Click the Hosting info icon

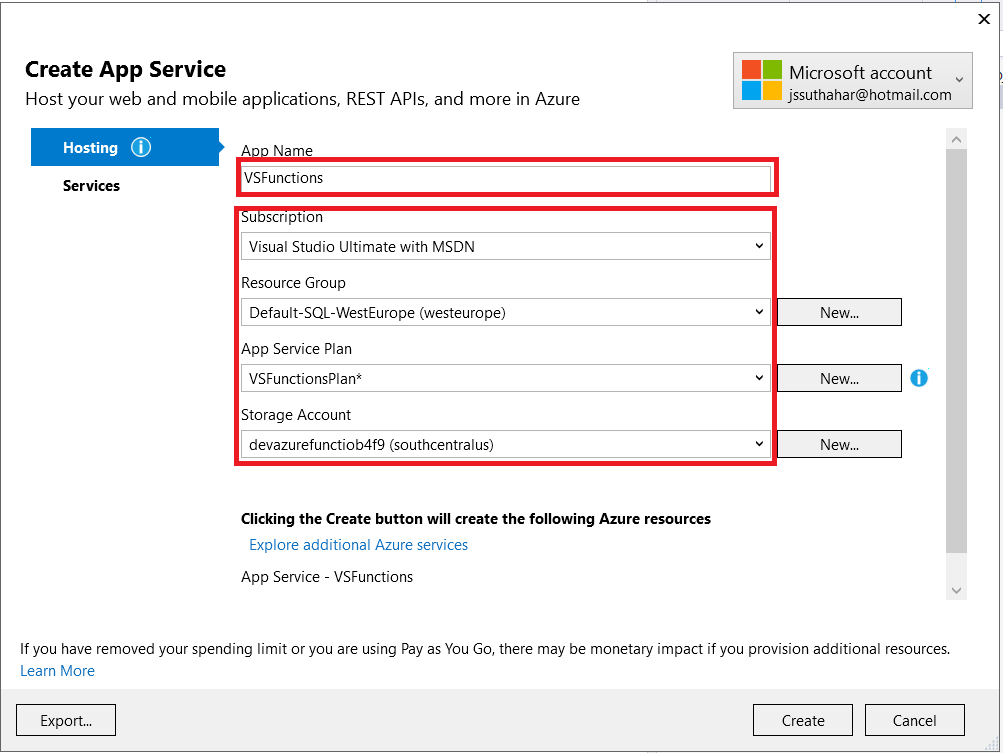tap(141, 147)
